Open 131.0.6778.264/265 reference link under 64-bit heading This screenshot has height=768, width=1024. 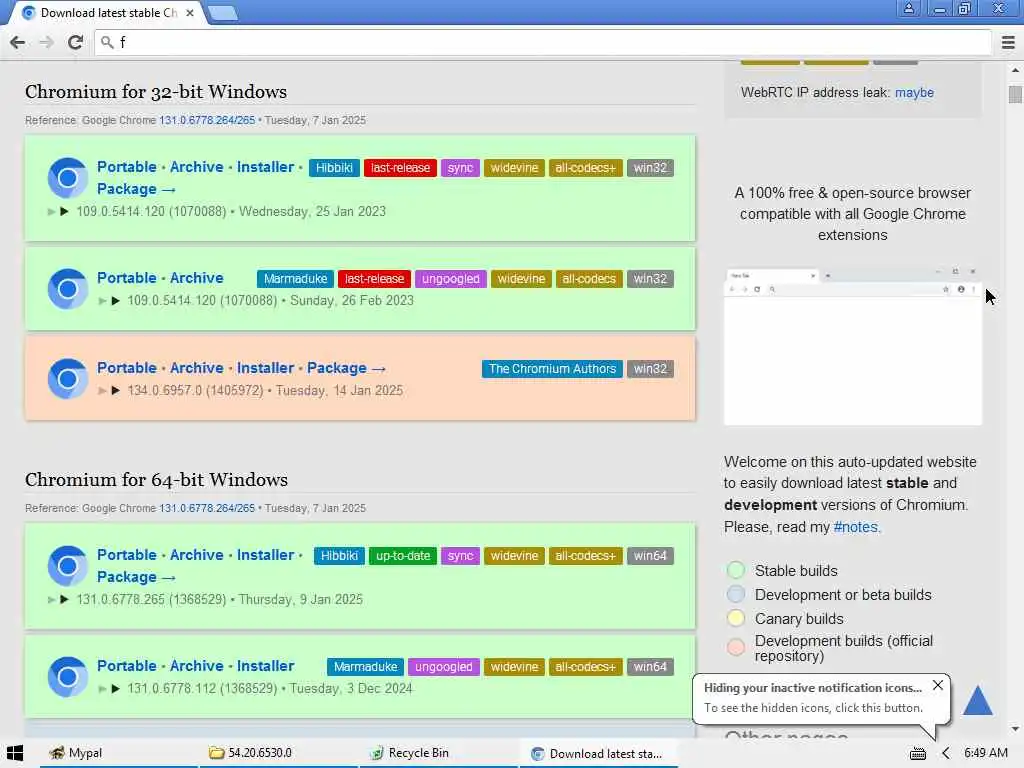pos(207,508)
